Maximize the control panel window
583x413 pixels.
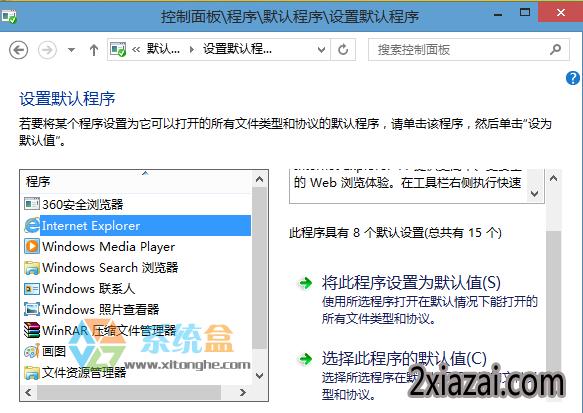click(525, 13)
